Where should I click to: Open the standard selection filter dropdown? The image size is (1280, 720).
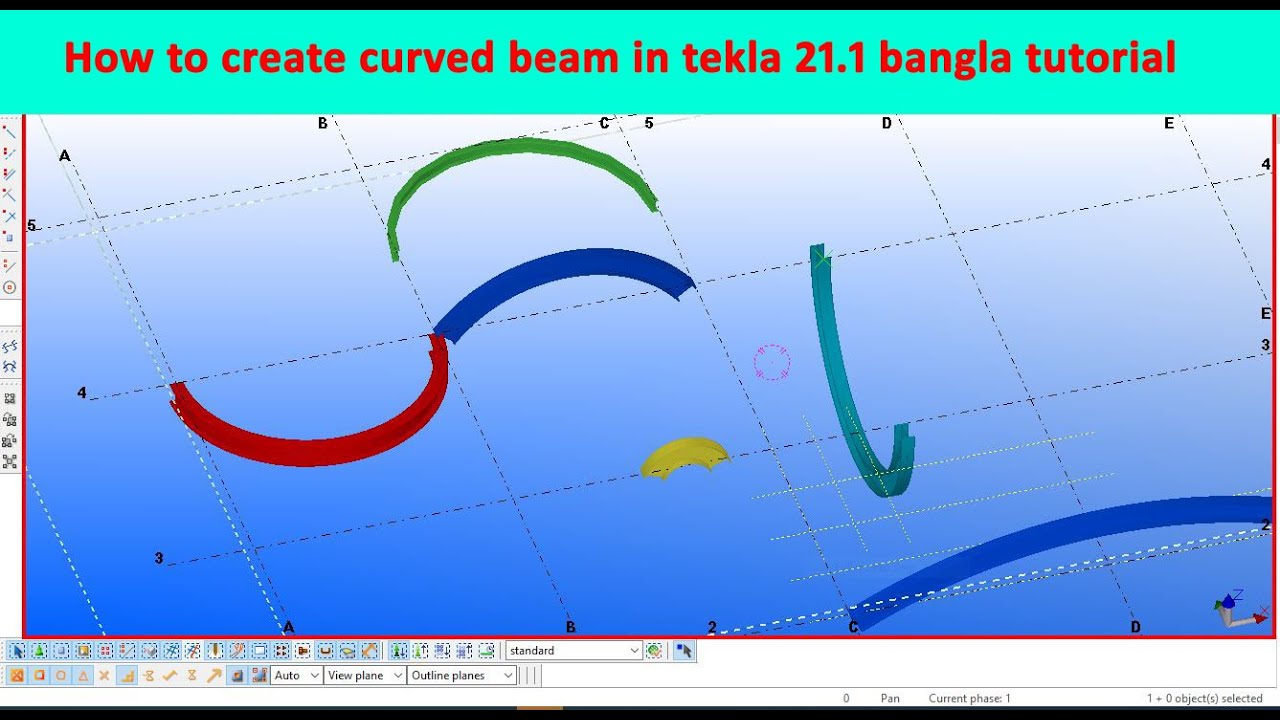coord(574,650)
